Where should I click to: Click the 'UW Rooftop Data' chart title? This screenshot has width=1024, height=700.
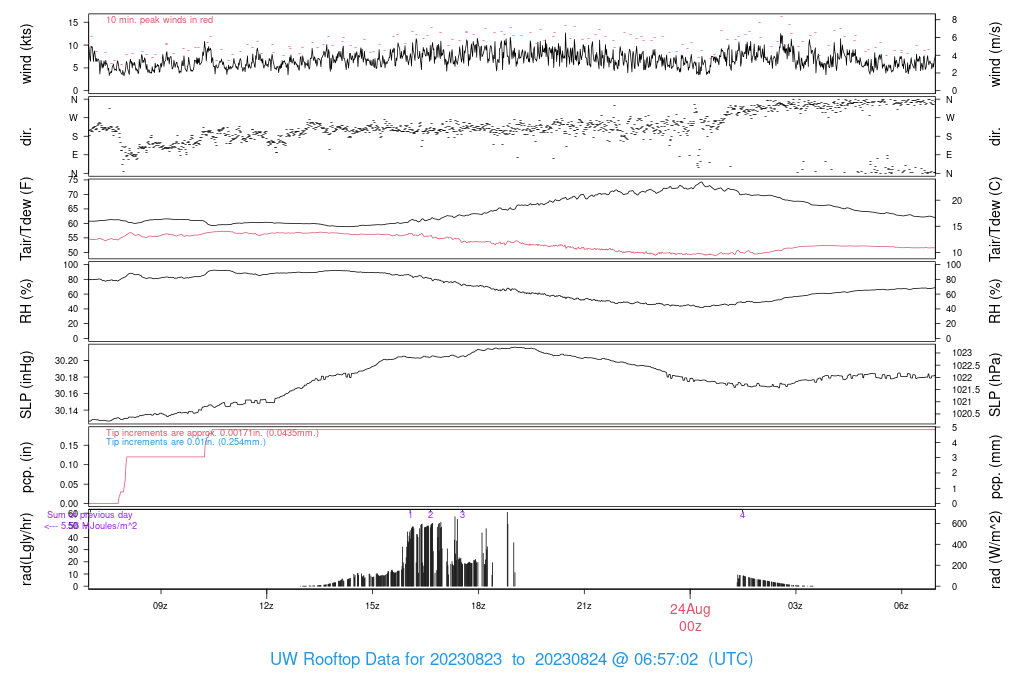511,659
